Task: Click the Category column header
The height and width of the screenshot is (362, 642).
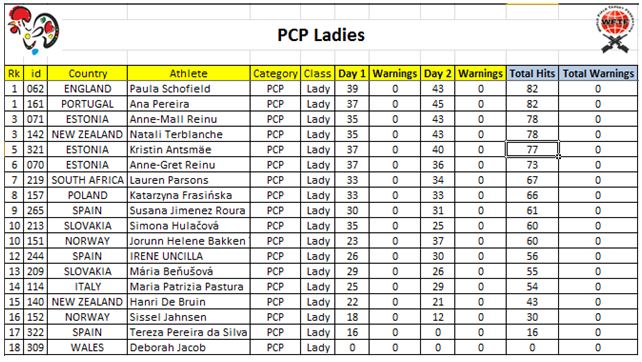Action: [275, 74]
